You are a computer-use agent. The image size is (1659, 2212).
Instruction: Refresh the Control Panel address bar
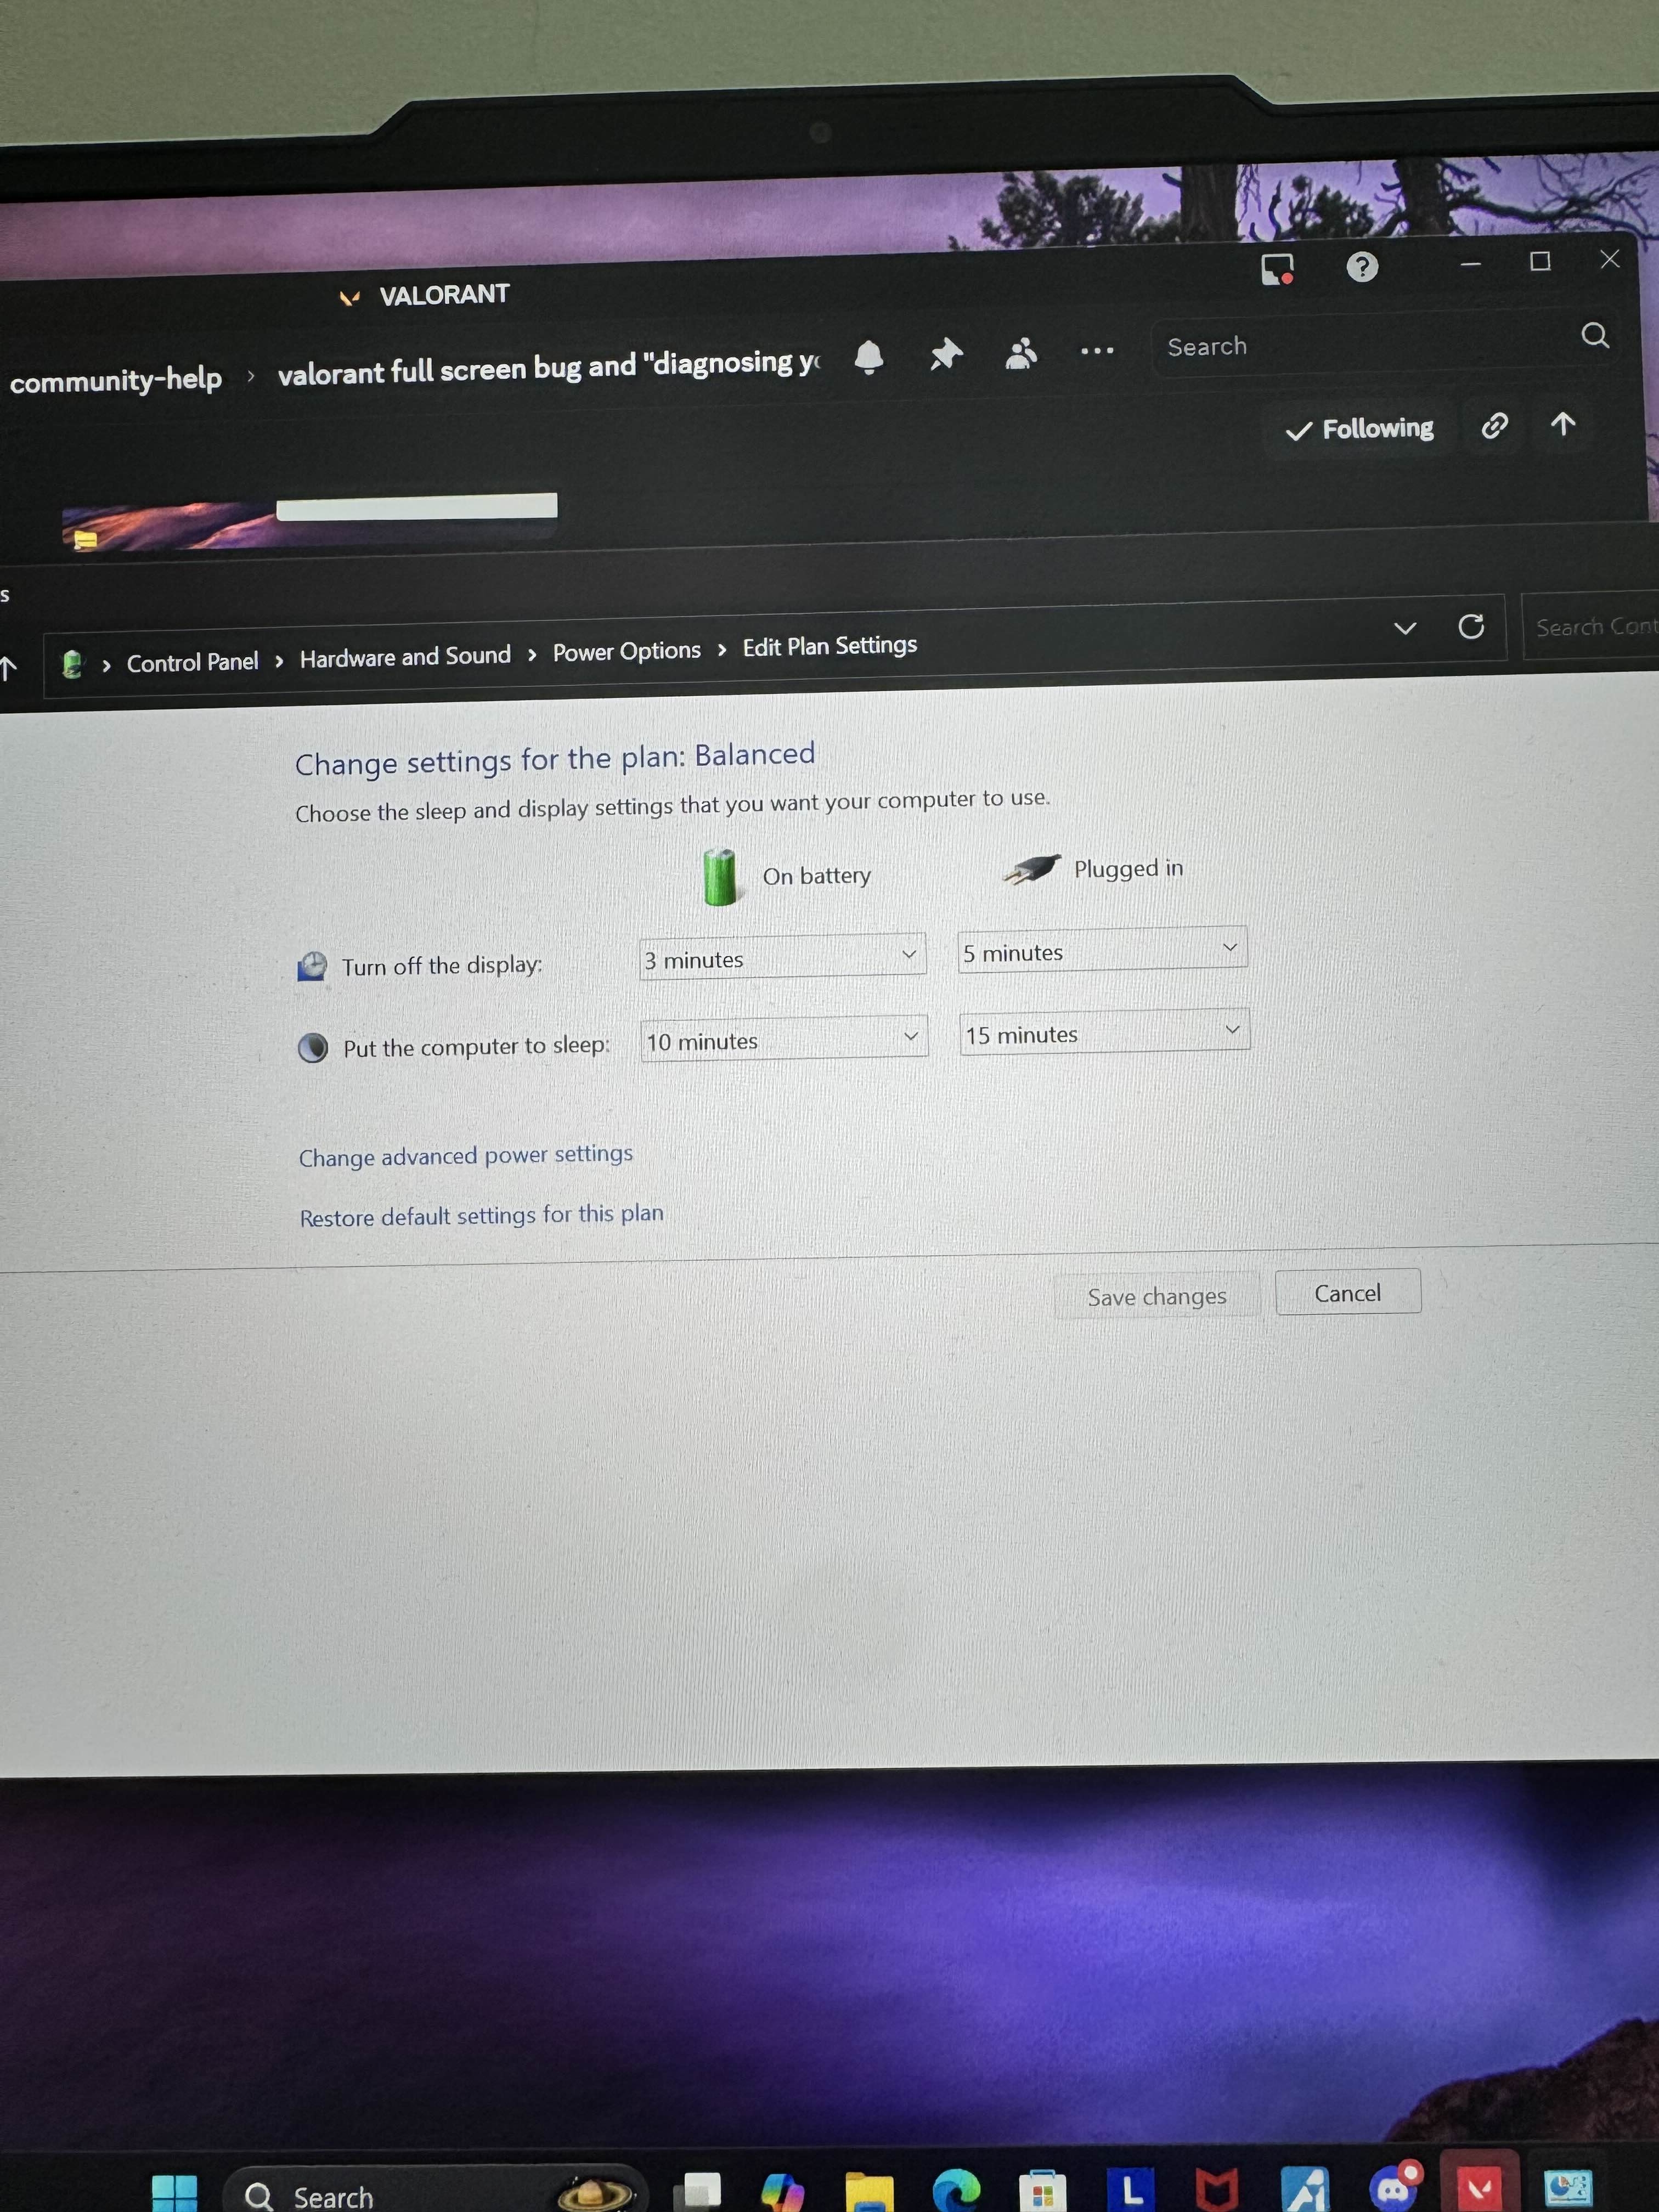click(x=1470, y=627)
